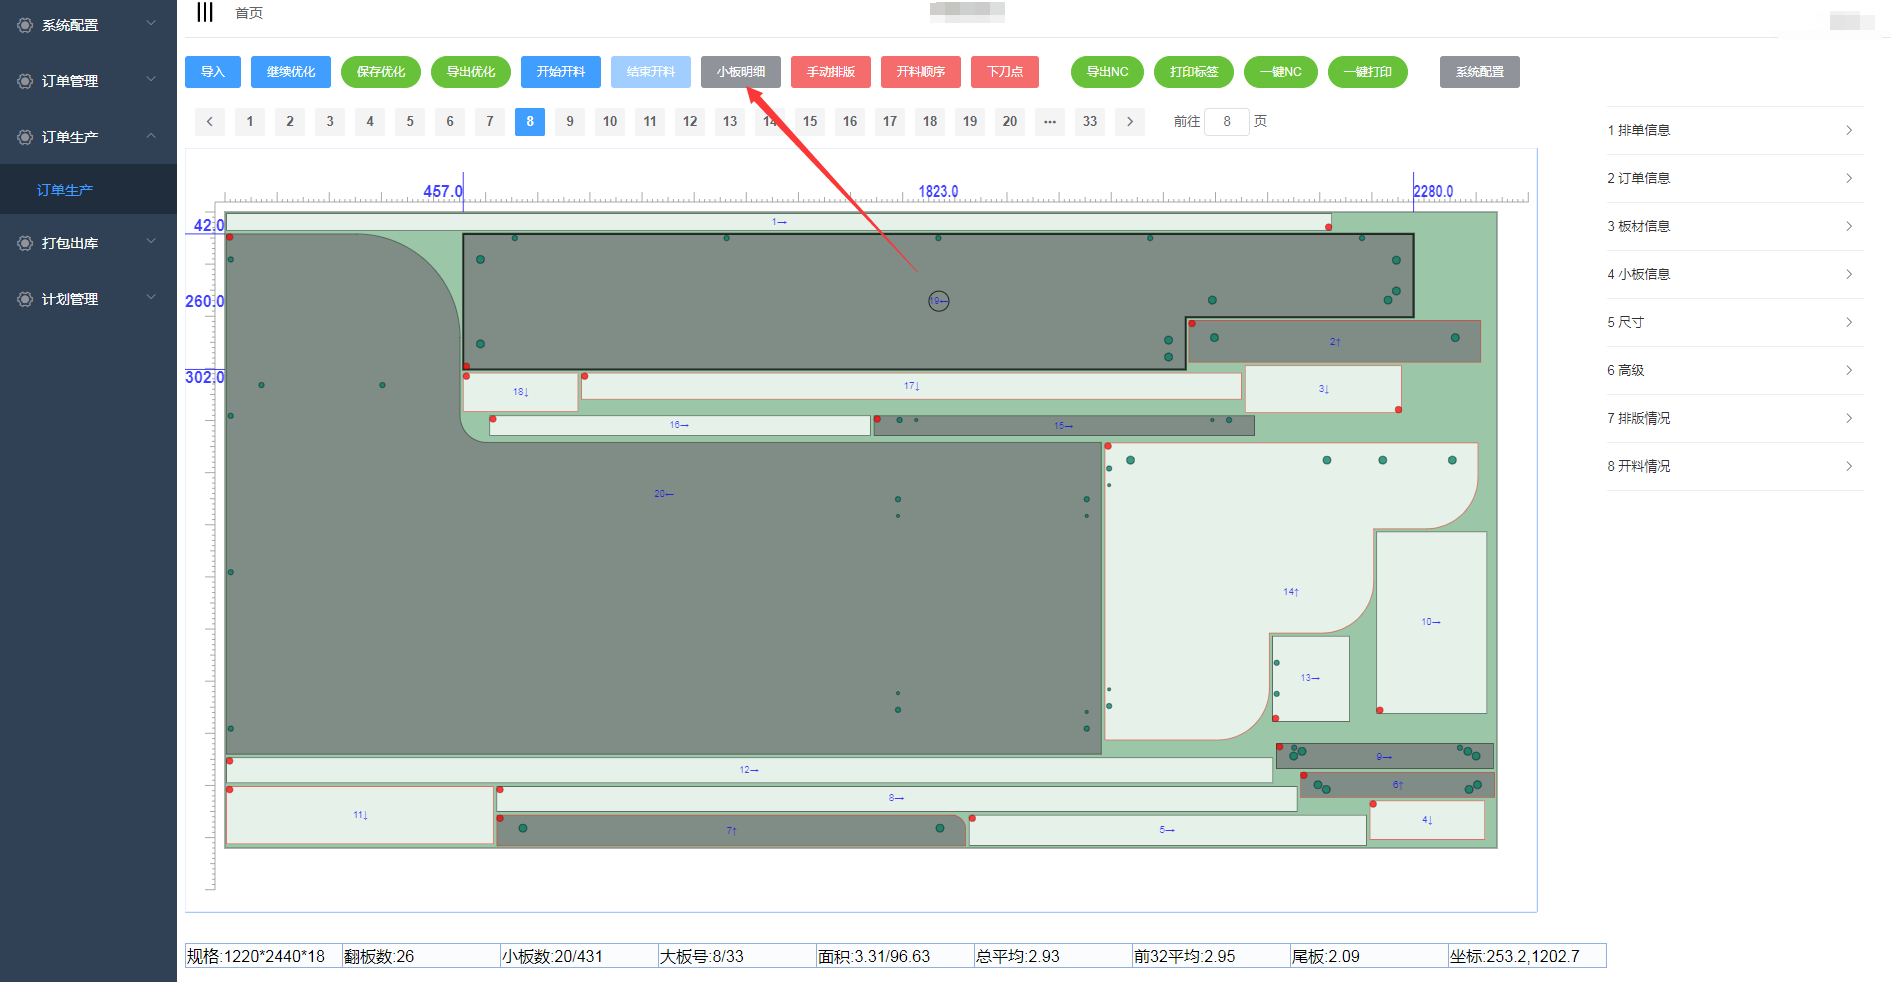The height and width of the screenshot is (982, 1891).
Task: Go to next page arrow
Action: (1130, 122)
